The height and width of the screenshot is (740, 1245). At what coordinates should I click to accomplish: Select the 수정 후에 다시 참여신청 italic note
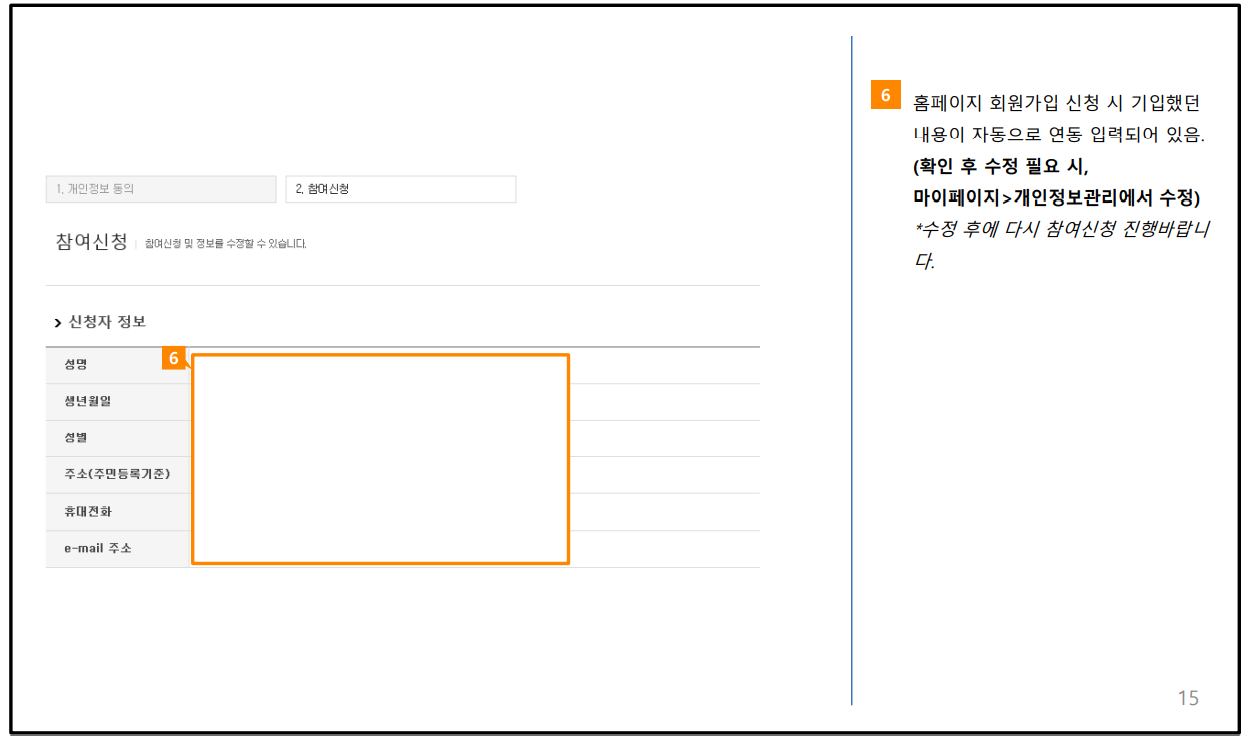click(1055, 228)
